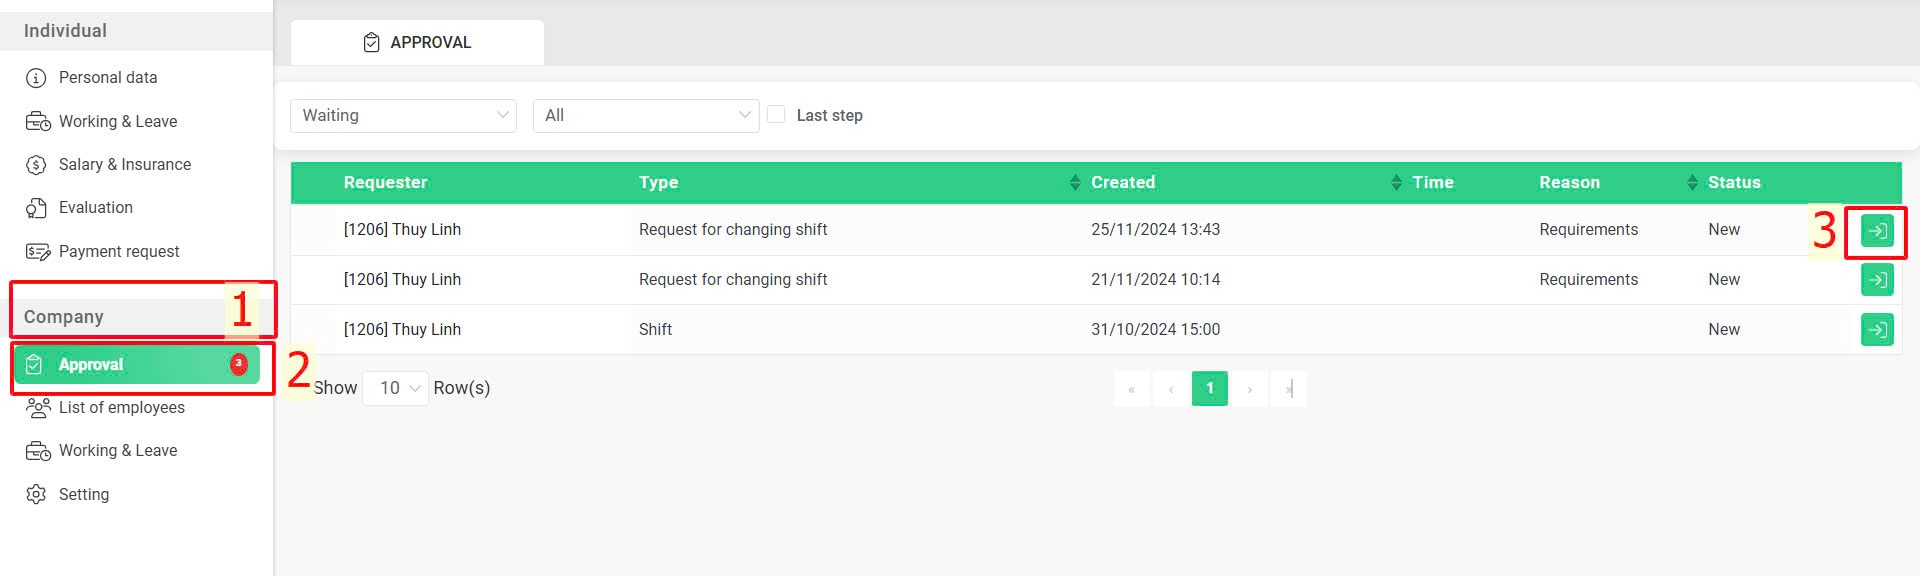Sort the table by Status column
1920x576 pixels.
click(x=1734, y=183)
